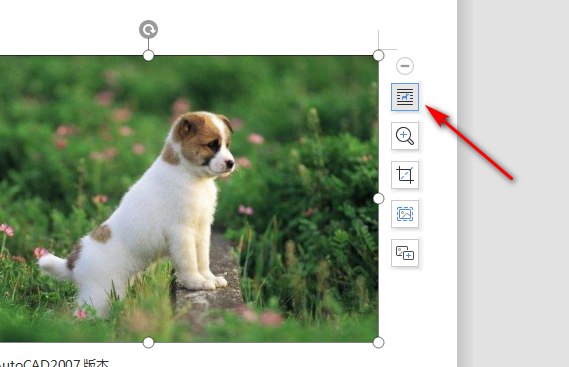
Task: Open the text wrapping layout options icon
Action: [x=405, y=97]
